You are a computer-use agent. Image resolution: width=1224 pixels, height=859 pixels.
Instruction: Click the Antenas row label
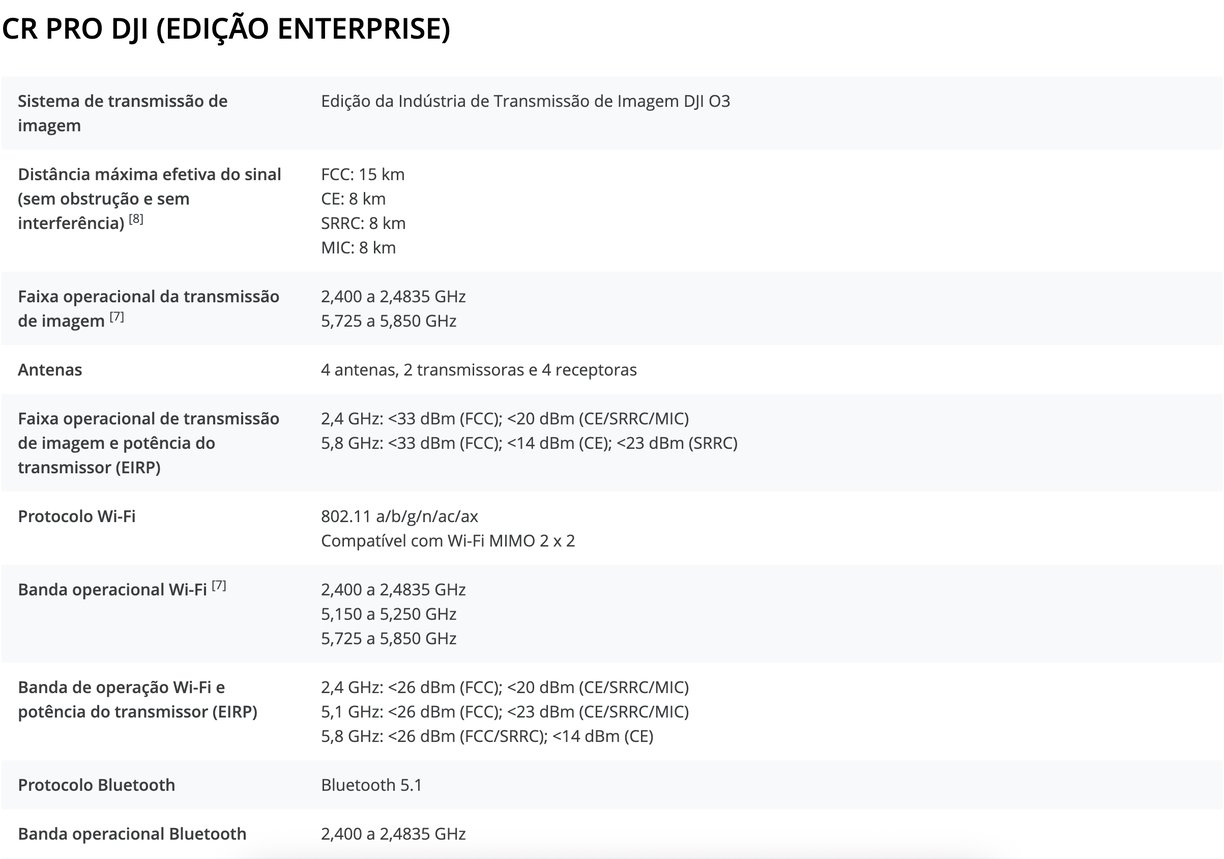(x=50, y=370)
